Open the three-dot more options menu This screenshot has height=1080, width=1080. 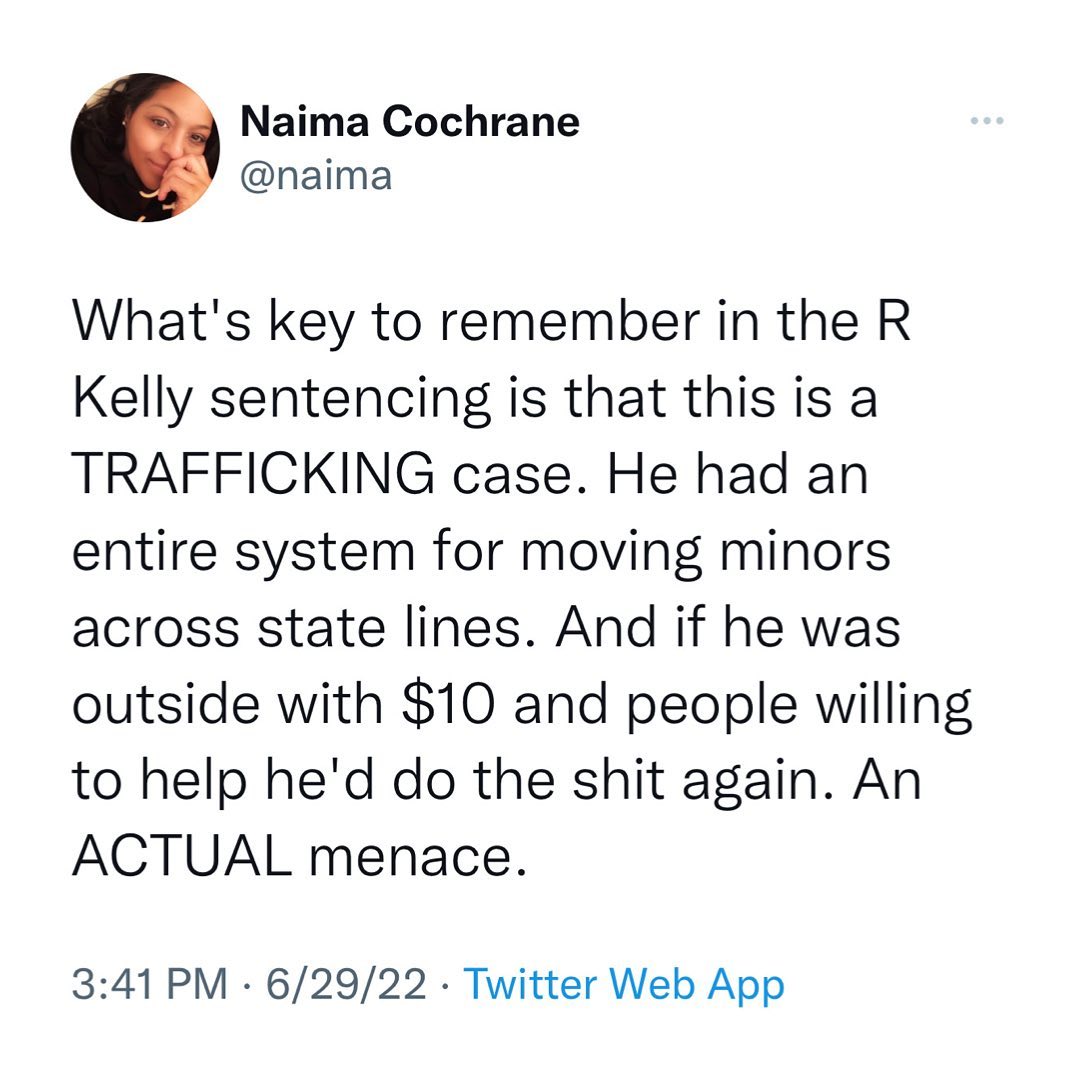pos(986,122)
